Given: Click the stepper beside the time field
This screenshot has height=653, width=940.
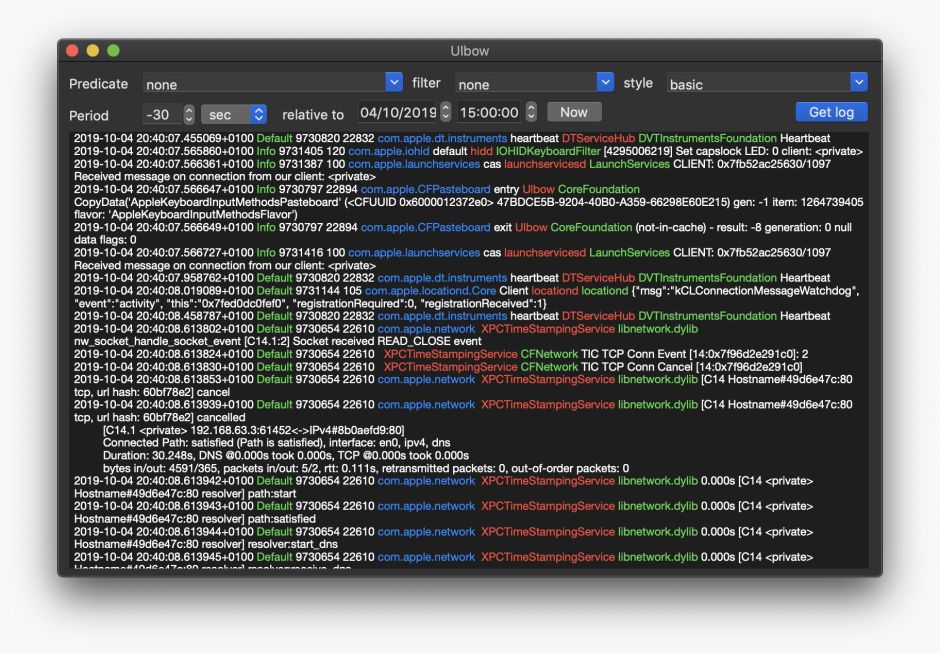Looking at the screenshot, I should pyautogui.click(x=532, y=113).
